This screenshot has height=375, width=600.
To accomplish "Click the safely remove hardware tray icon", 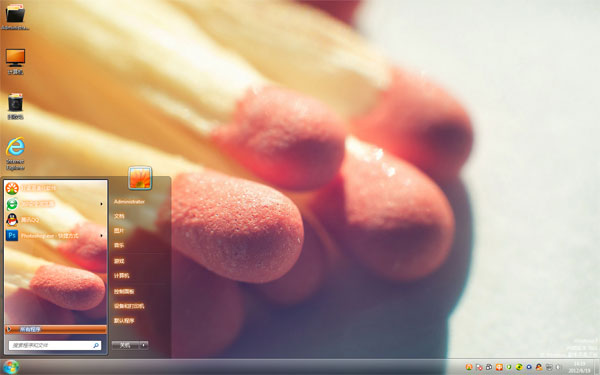I will click(x=489, y=367).
